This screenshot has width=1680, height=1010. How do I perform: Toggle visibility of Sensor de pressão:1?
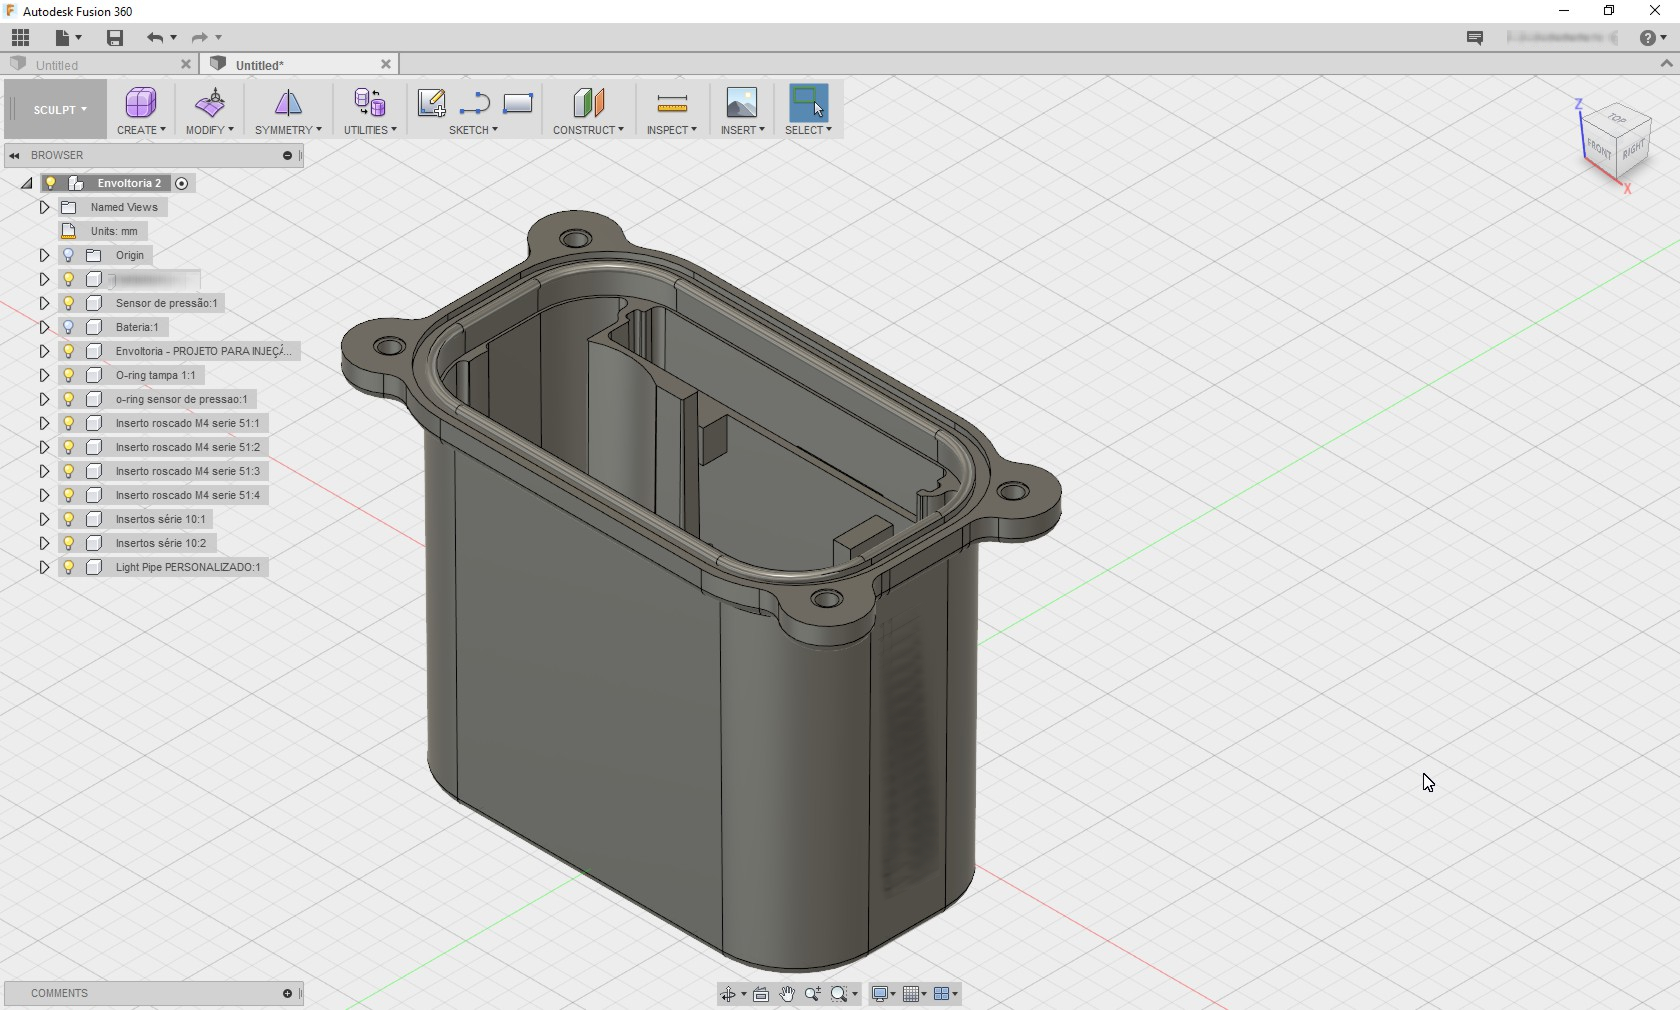(x=69, y=303)
